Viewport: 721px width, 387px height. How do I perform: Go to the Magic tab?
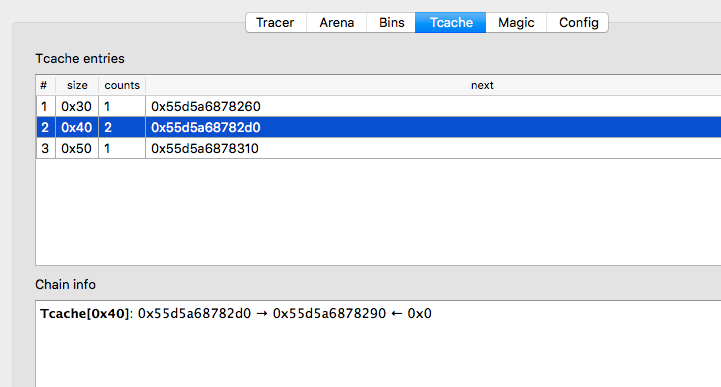tap(516, 23)
